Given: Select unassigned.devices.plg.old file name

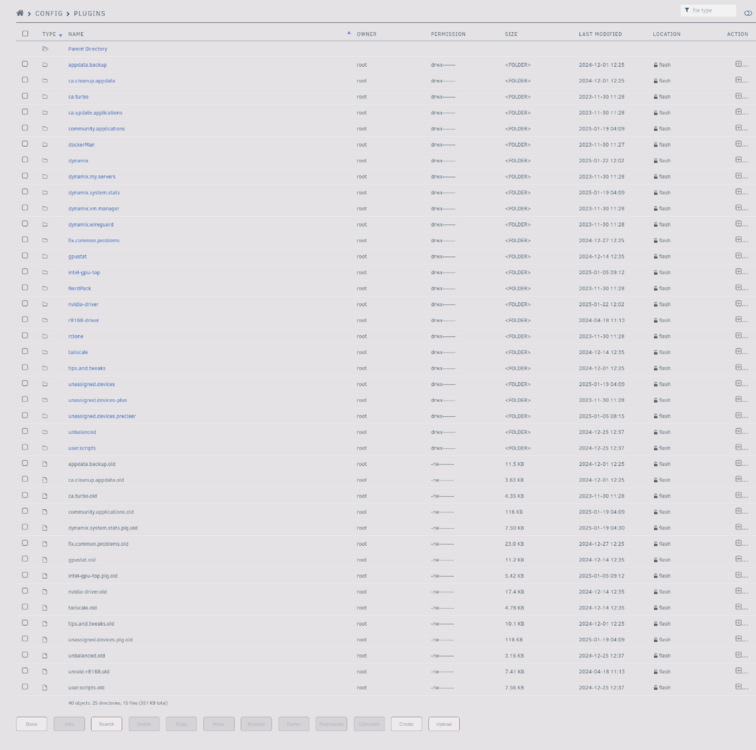Looking at the screenshot, I should click(x=100, y=640).
